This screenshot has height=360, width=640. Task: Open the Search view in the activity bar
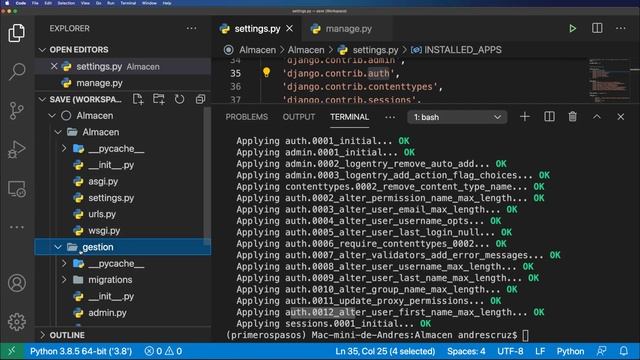pos(17,71)
